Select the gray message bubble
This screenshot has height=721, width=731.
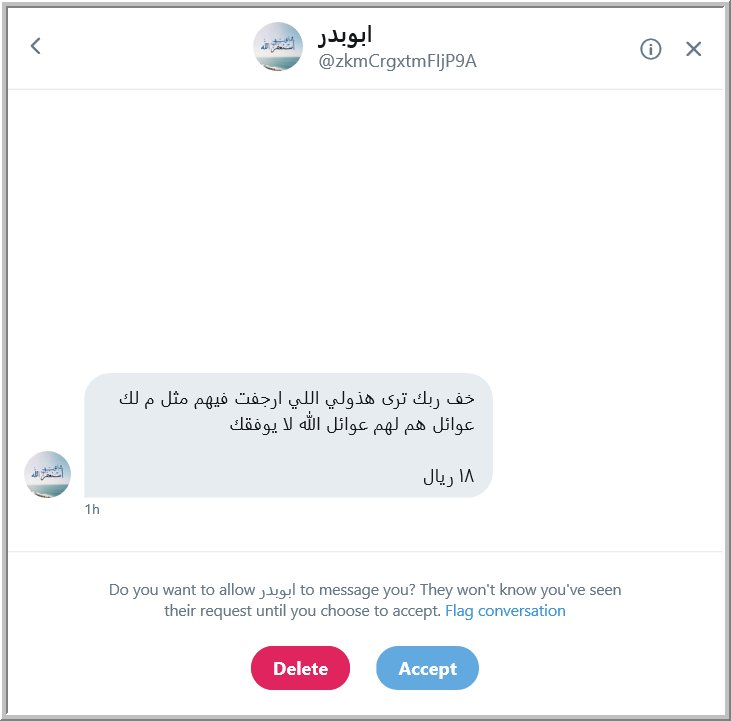[x=288, y=435]
